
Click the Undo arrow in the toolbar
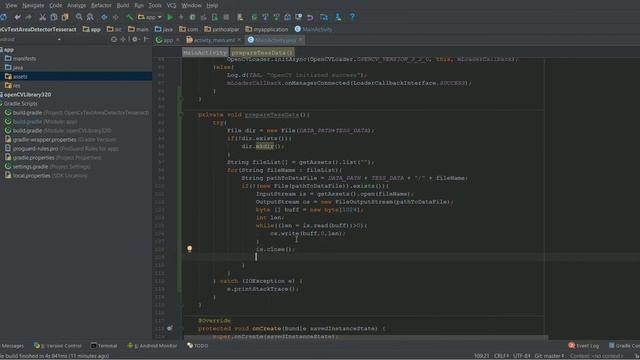pyautogui.click(x=18, y=17)
